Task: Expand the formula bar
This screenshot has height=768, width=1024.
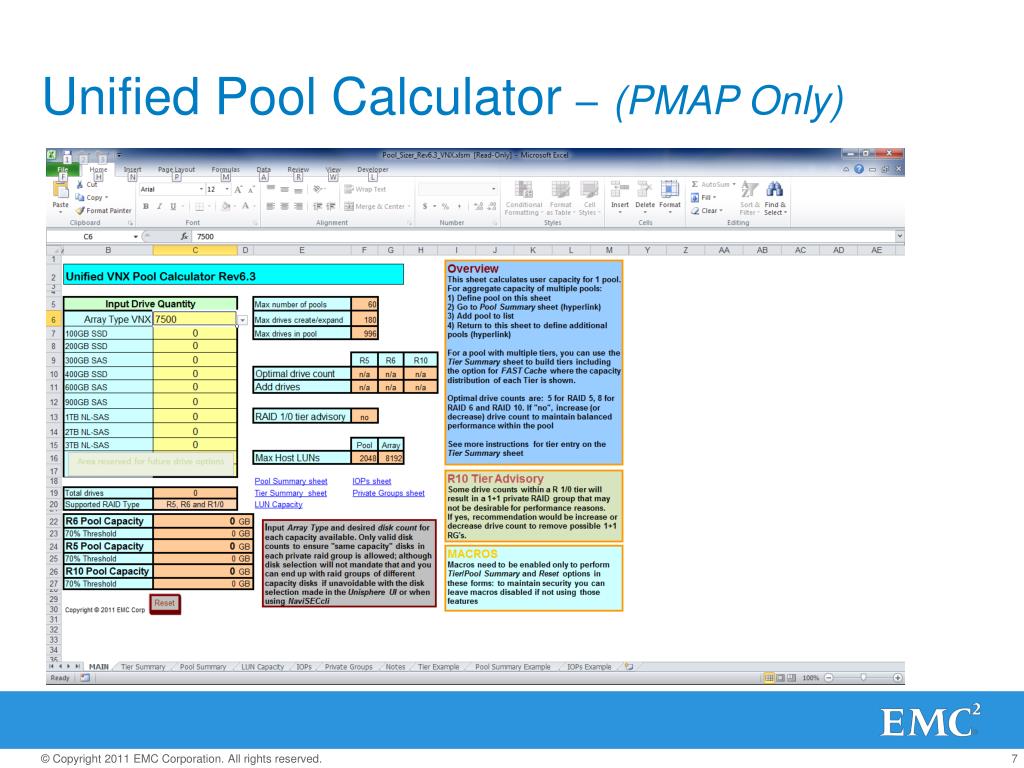Action: coord(899,236)
